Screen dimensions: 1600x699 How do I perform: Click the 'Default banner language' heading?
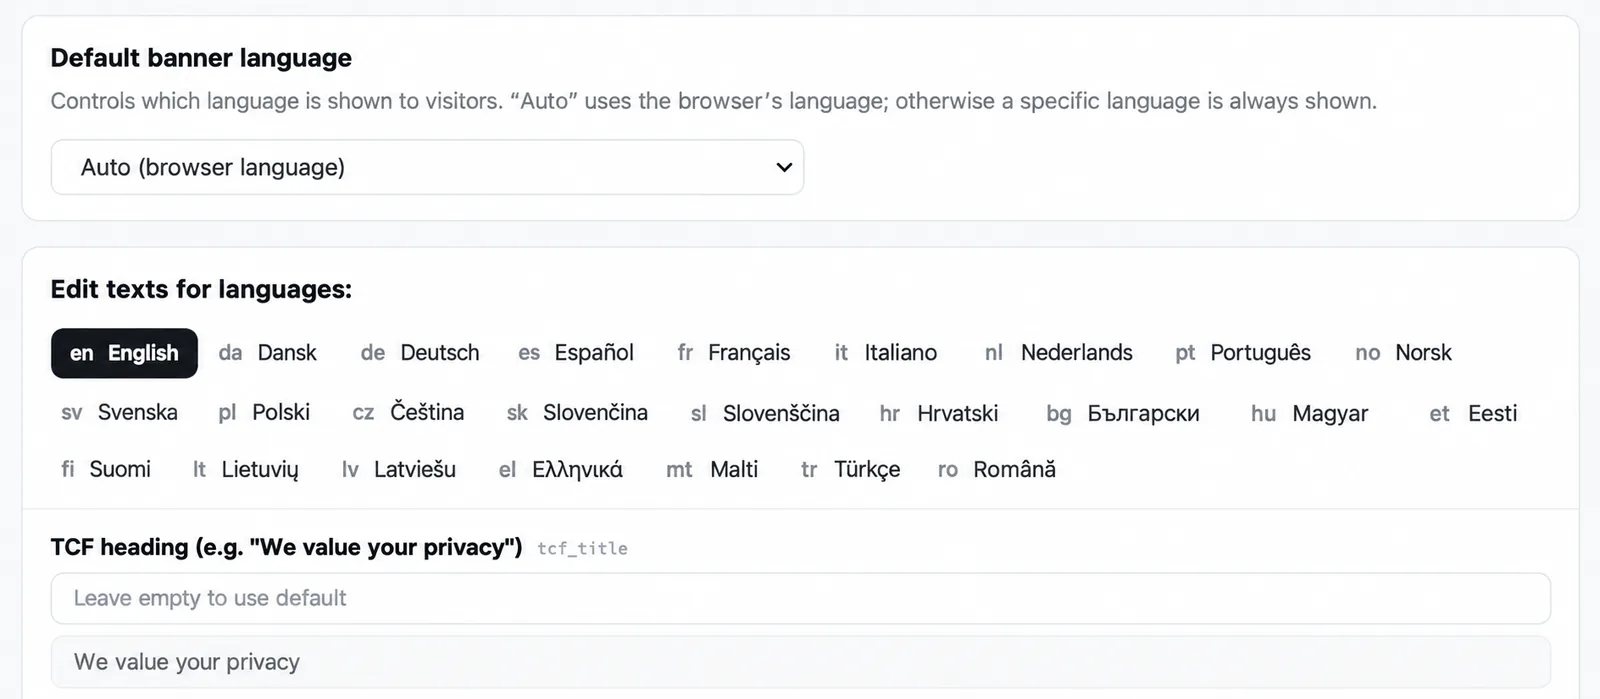(x=201, y=58)
